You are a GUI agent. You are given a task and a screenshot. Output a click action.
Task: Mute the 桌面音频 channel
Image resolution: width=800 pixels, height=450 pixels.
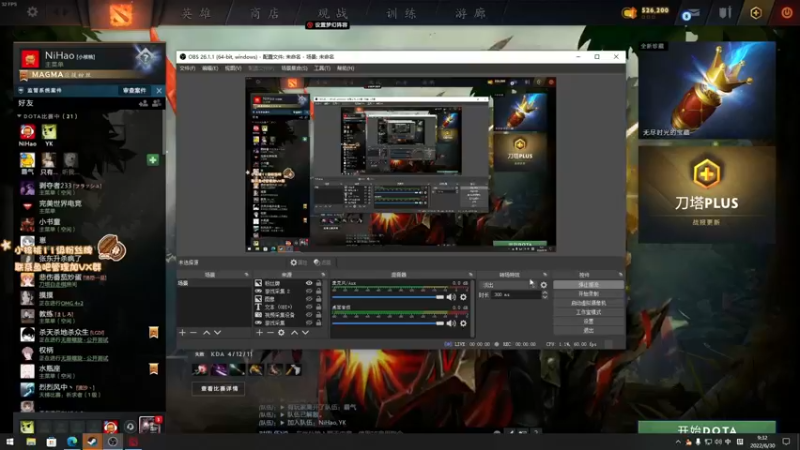click(452, 323)
